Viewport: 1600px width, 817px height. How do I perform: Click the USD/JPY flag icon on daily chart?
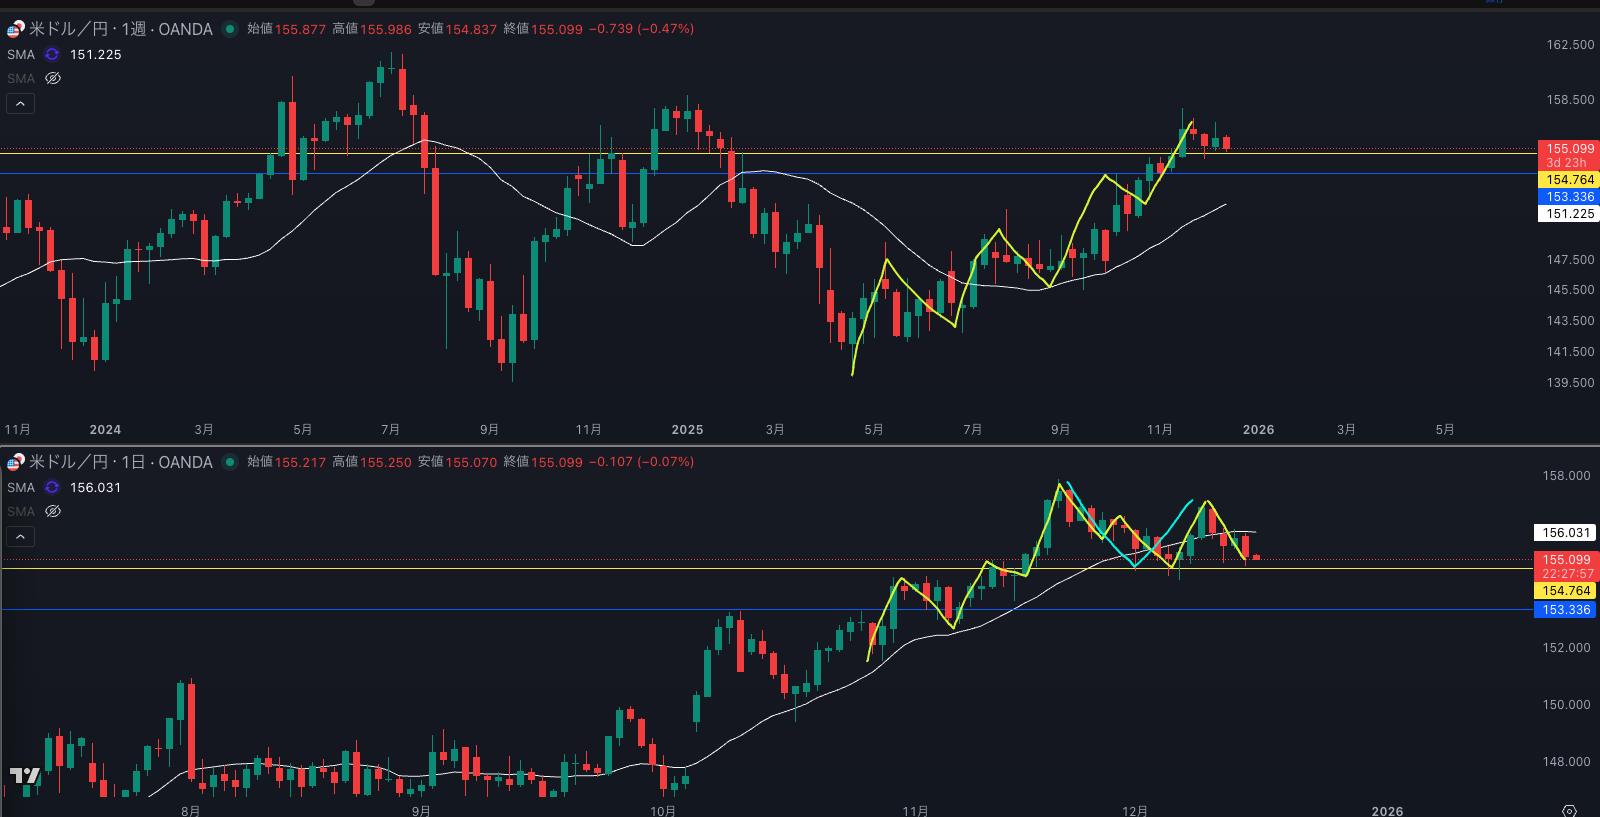[x=16, y=462]
